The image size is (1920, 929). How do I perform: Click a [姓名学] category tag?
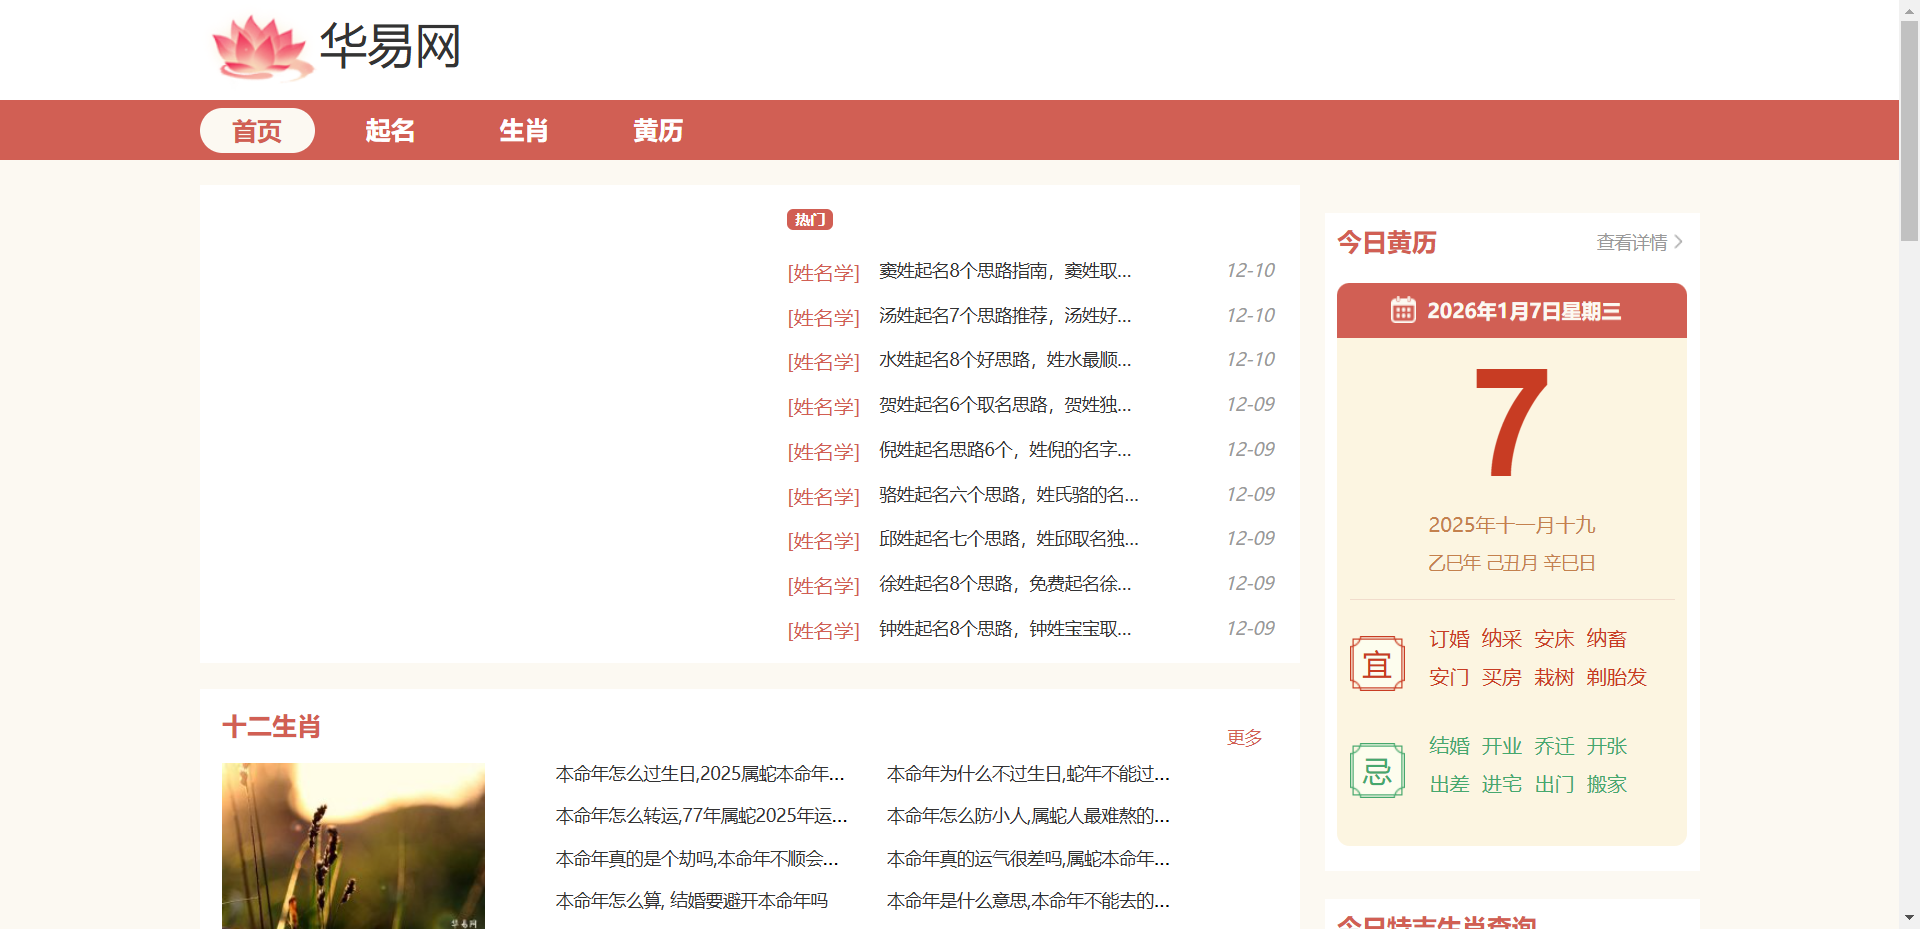(x=823, y=270)
